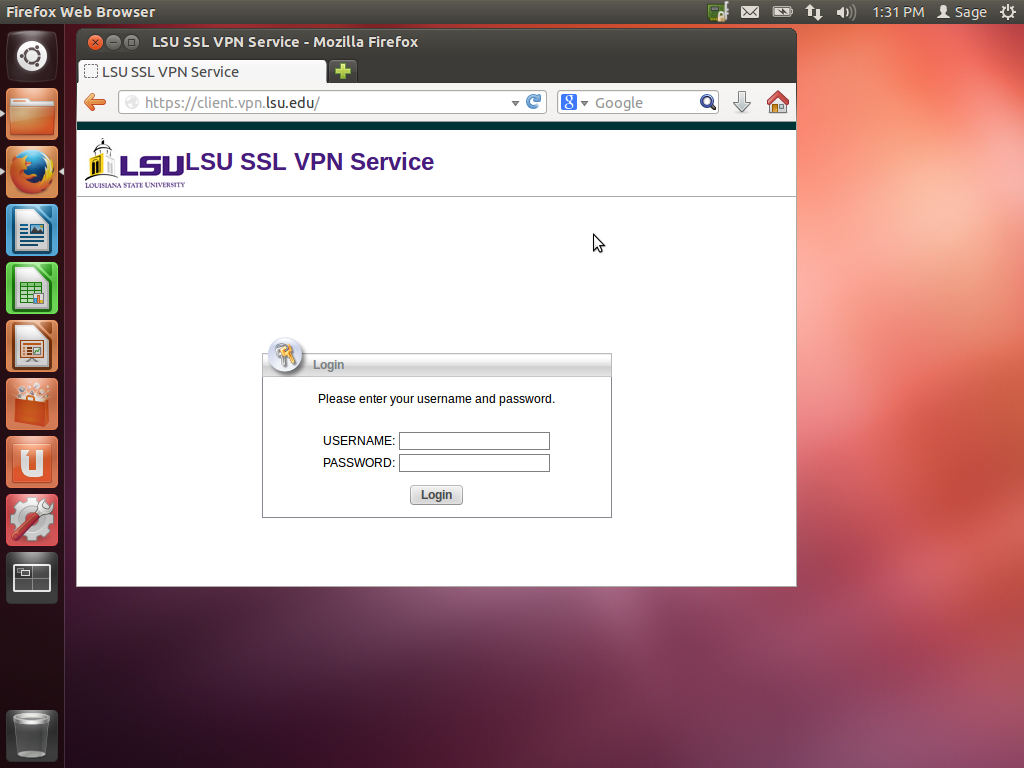Open the network indicator menu

[x=814, y=12]
